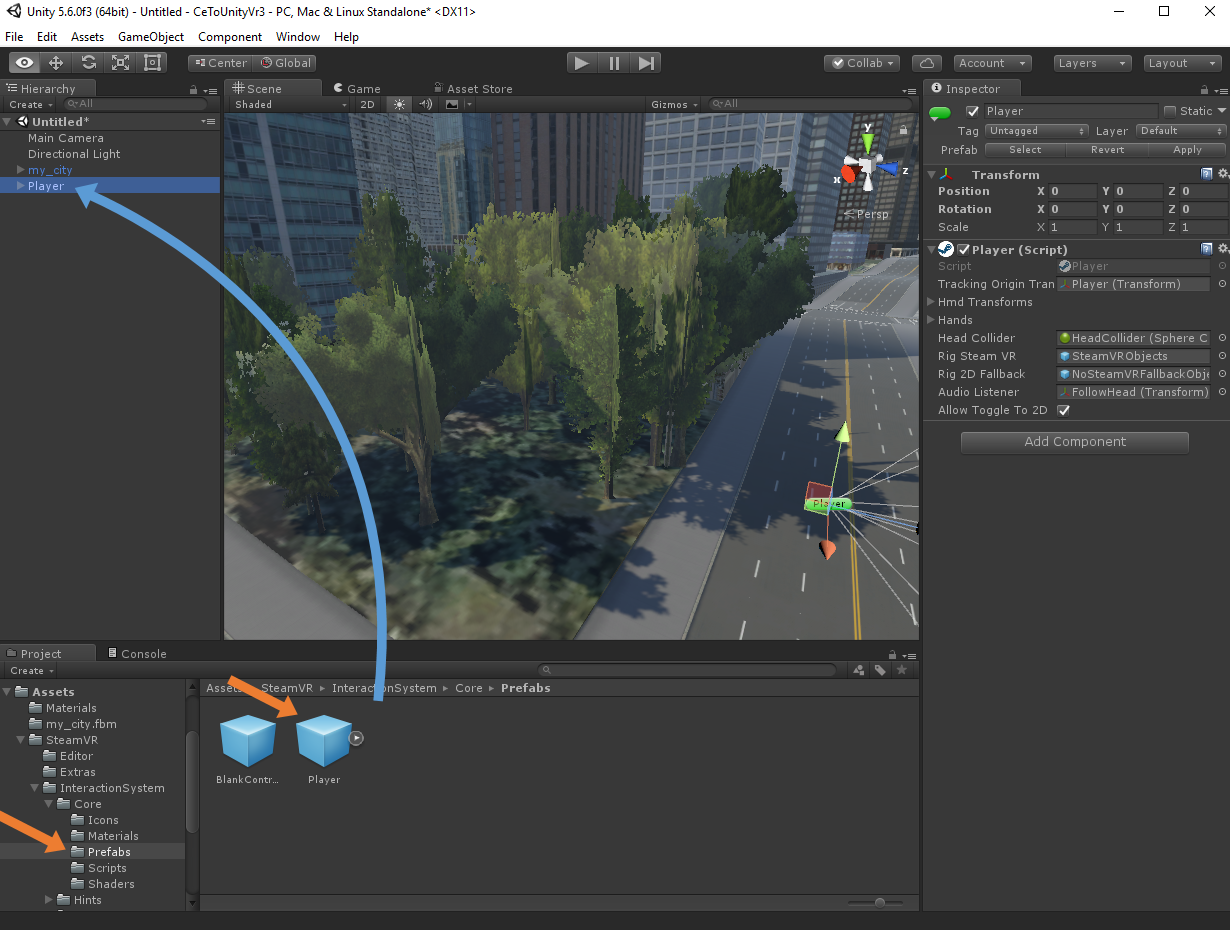Open the cloud services panel
Image resolution: width=1230 pixels, height=930 pixels.
tap(928, 63)
